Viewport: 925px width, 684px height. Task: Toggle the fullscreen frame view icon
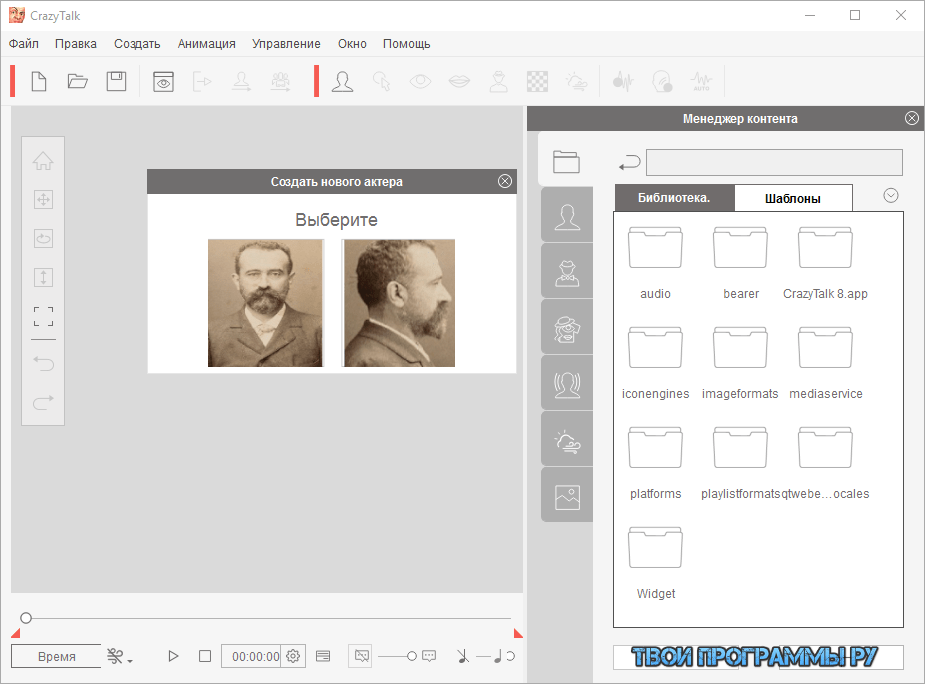tap(43, 317)
